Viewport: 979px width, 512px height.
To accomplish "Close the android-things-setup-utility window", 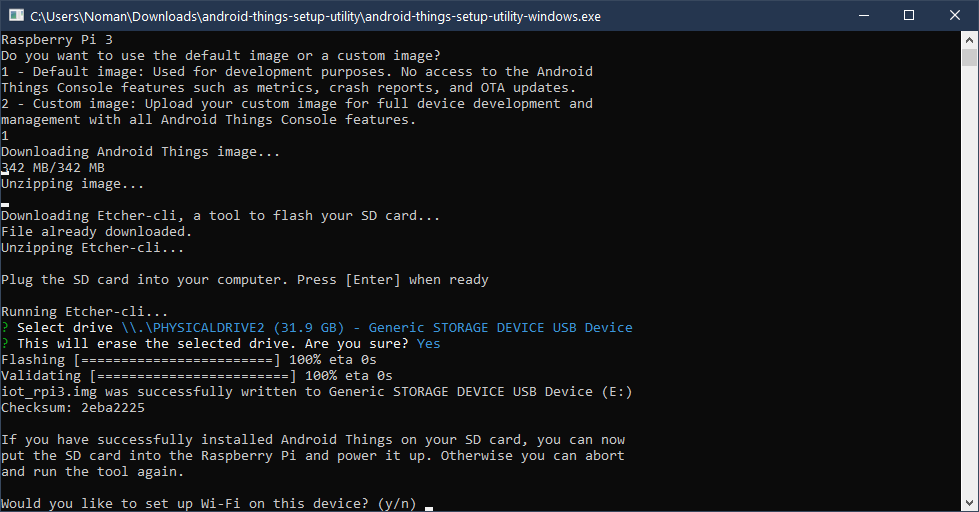I will click(954, 16).
